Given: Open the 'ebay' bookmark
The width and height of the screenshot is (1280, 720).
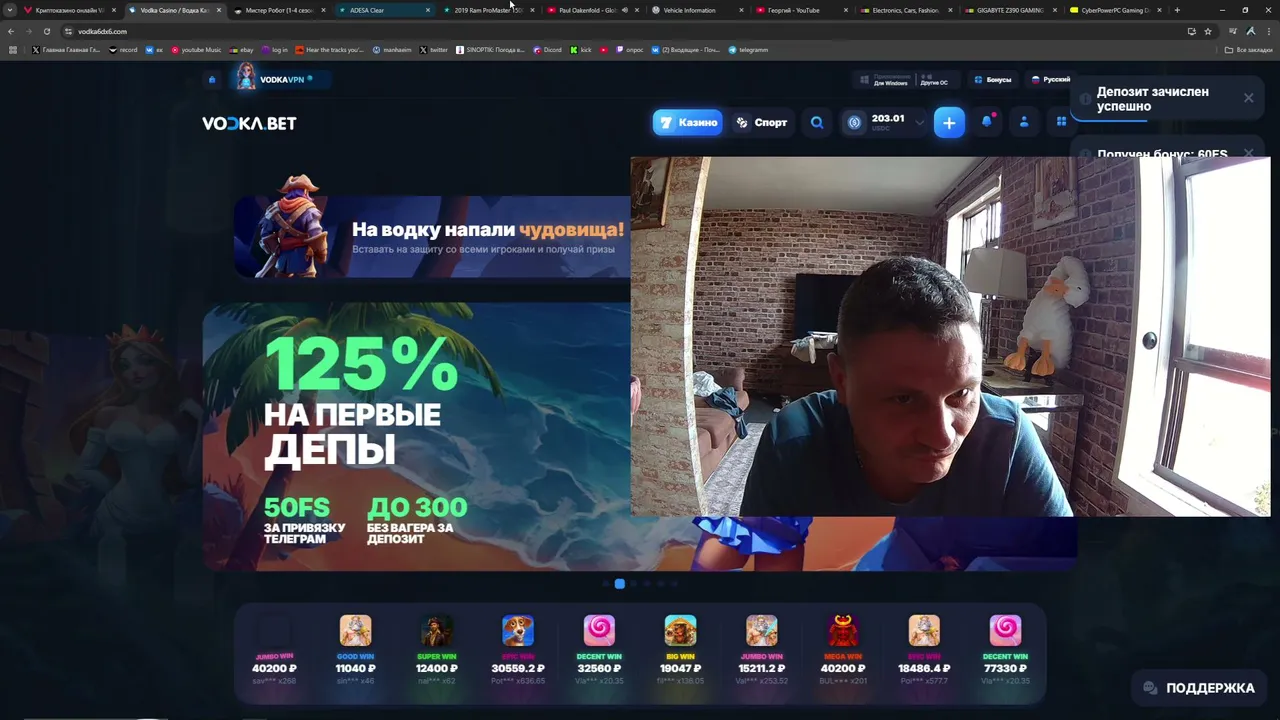Looking at the screenshot, I should tap(241, 49).
